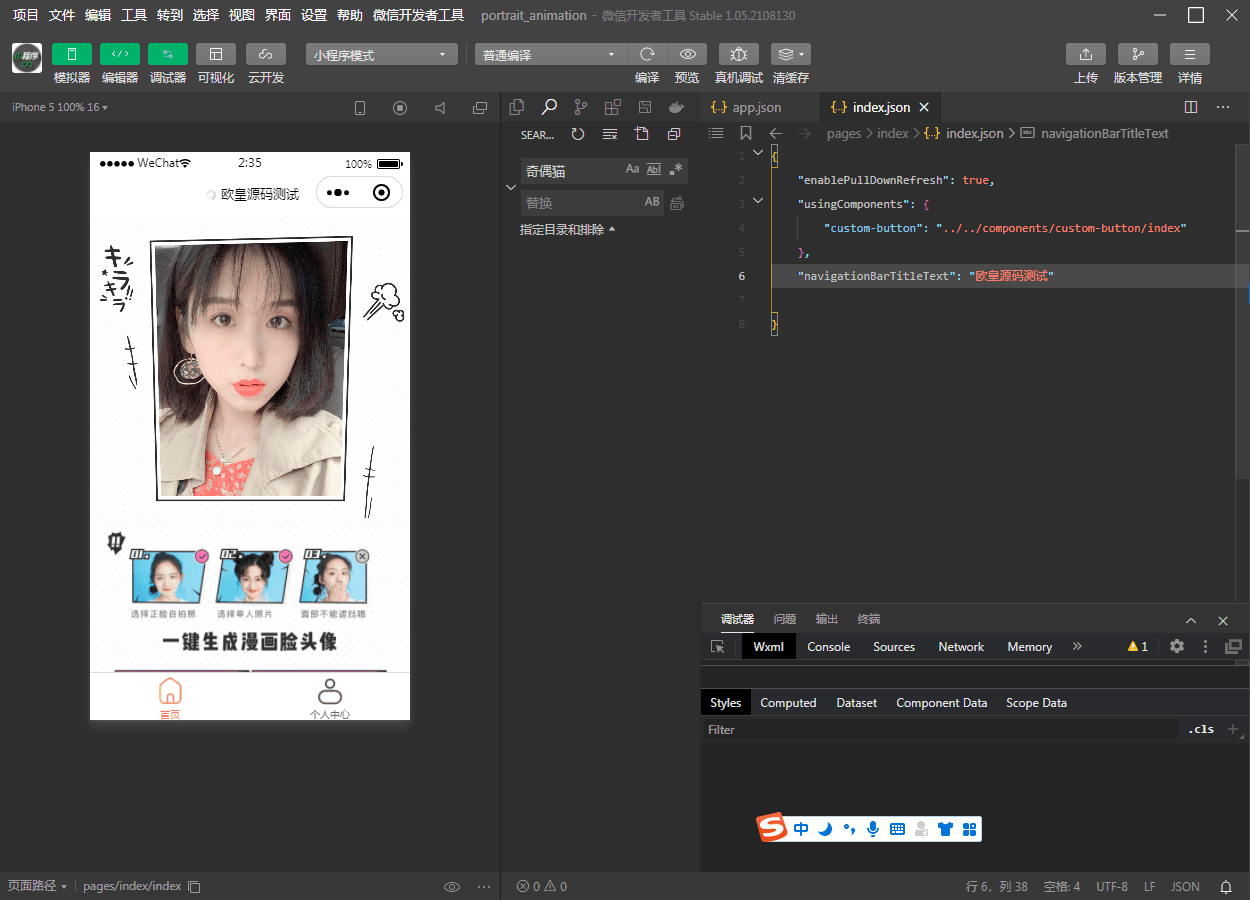The height and width of the screenshot is (900, 1250).
Task: Click the 个人中心 tab in simulator
Action: tap(329, 698)
